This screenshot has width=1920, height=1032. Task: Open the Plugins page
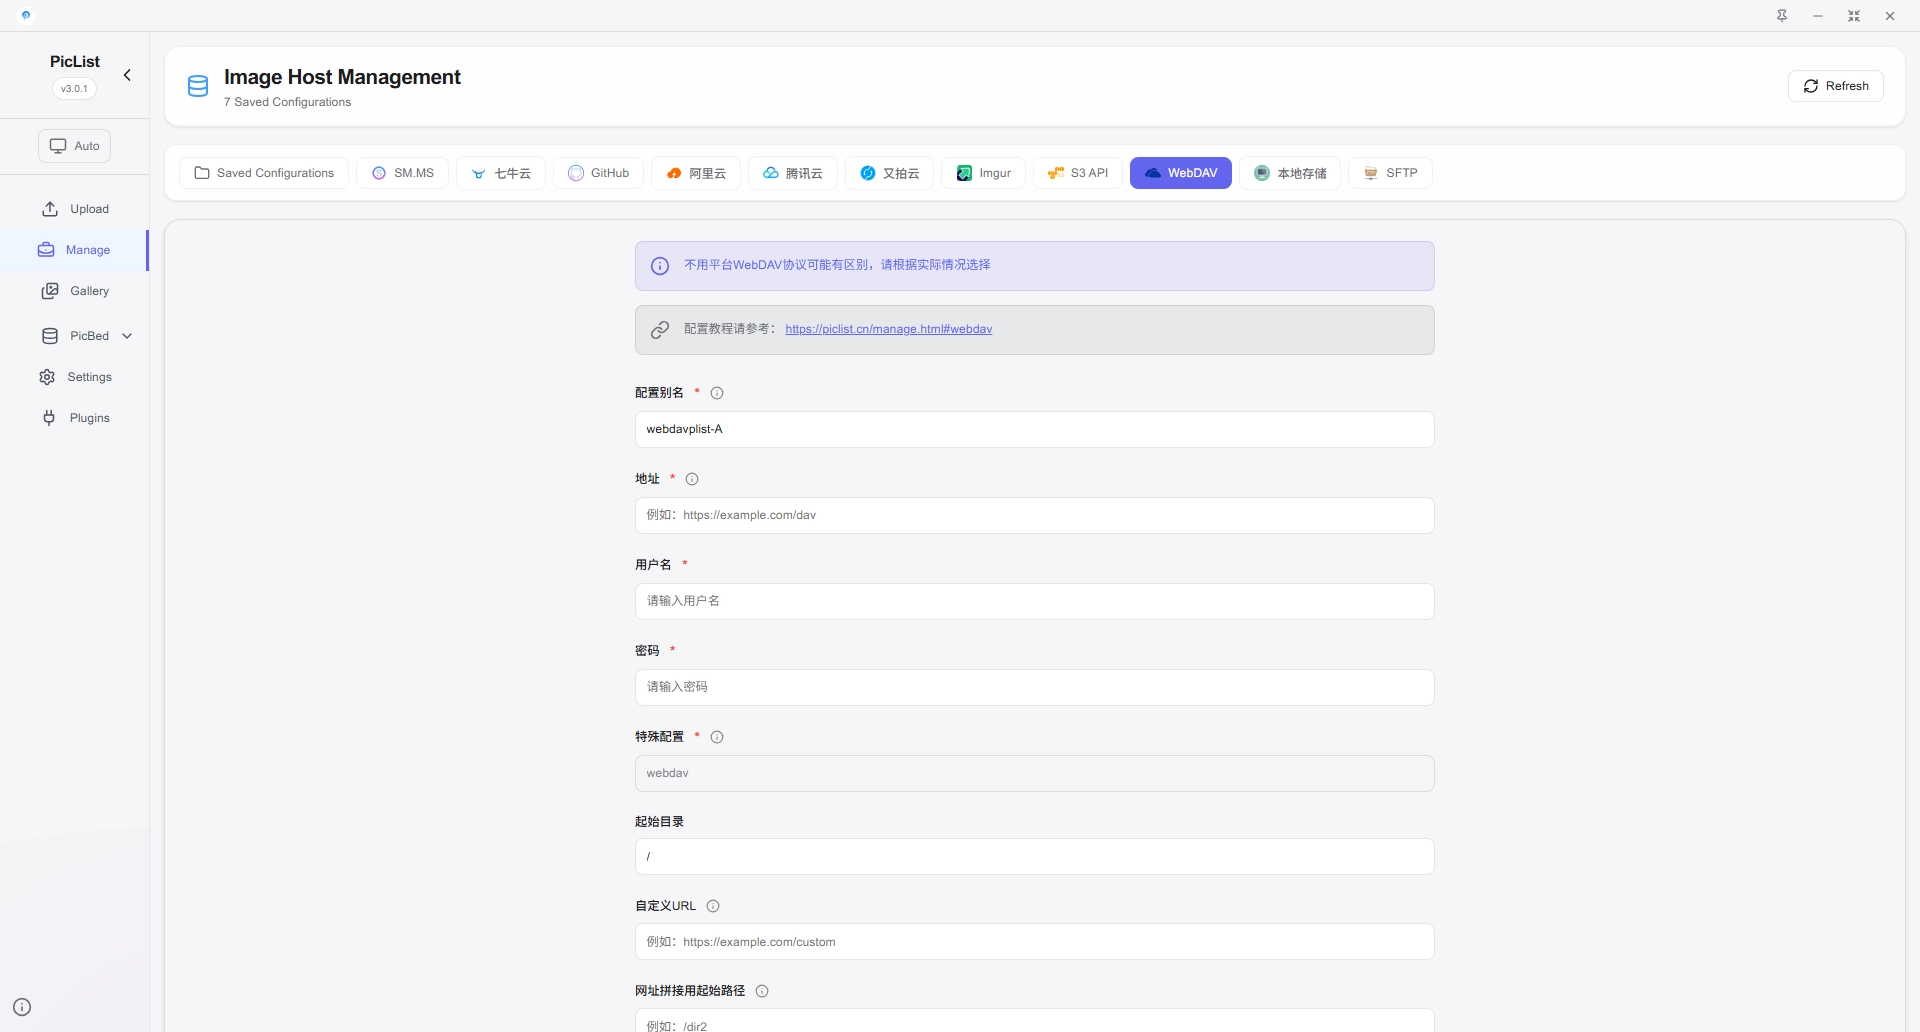point(75,418)
